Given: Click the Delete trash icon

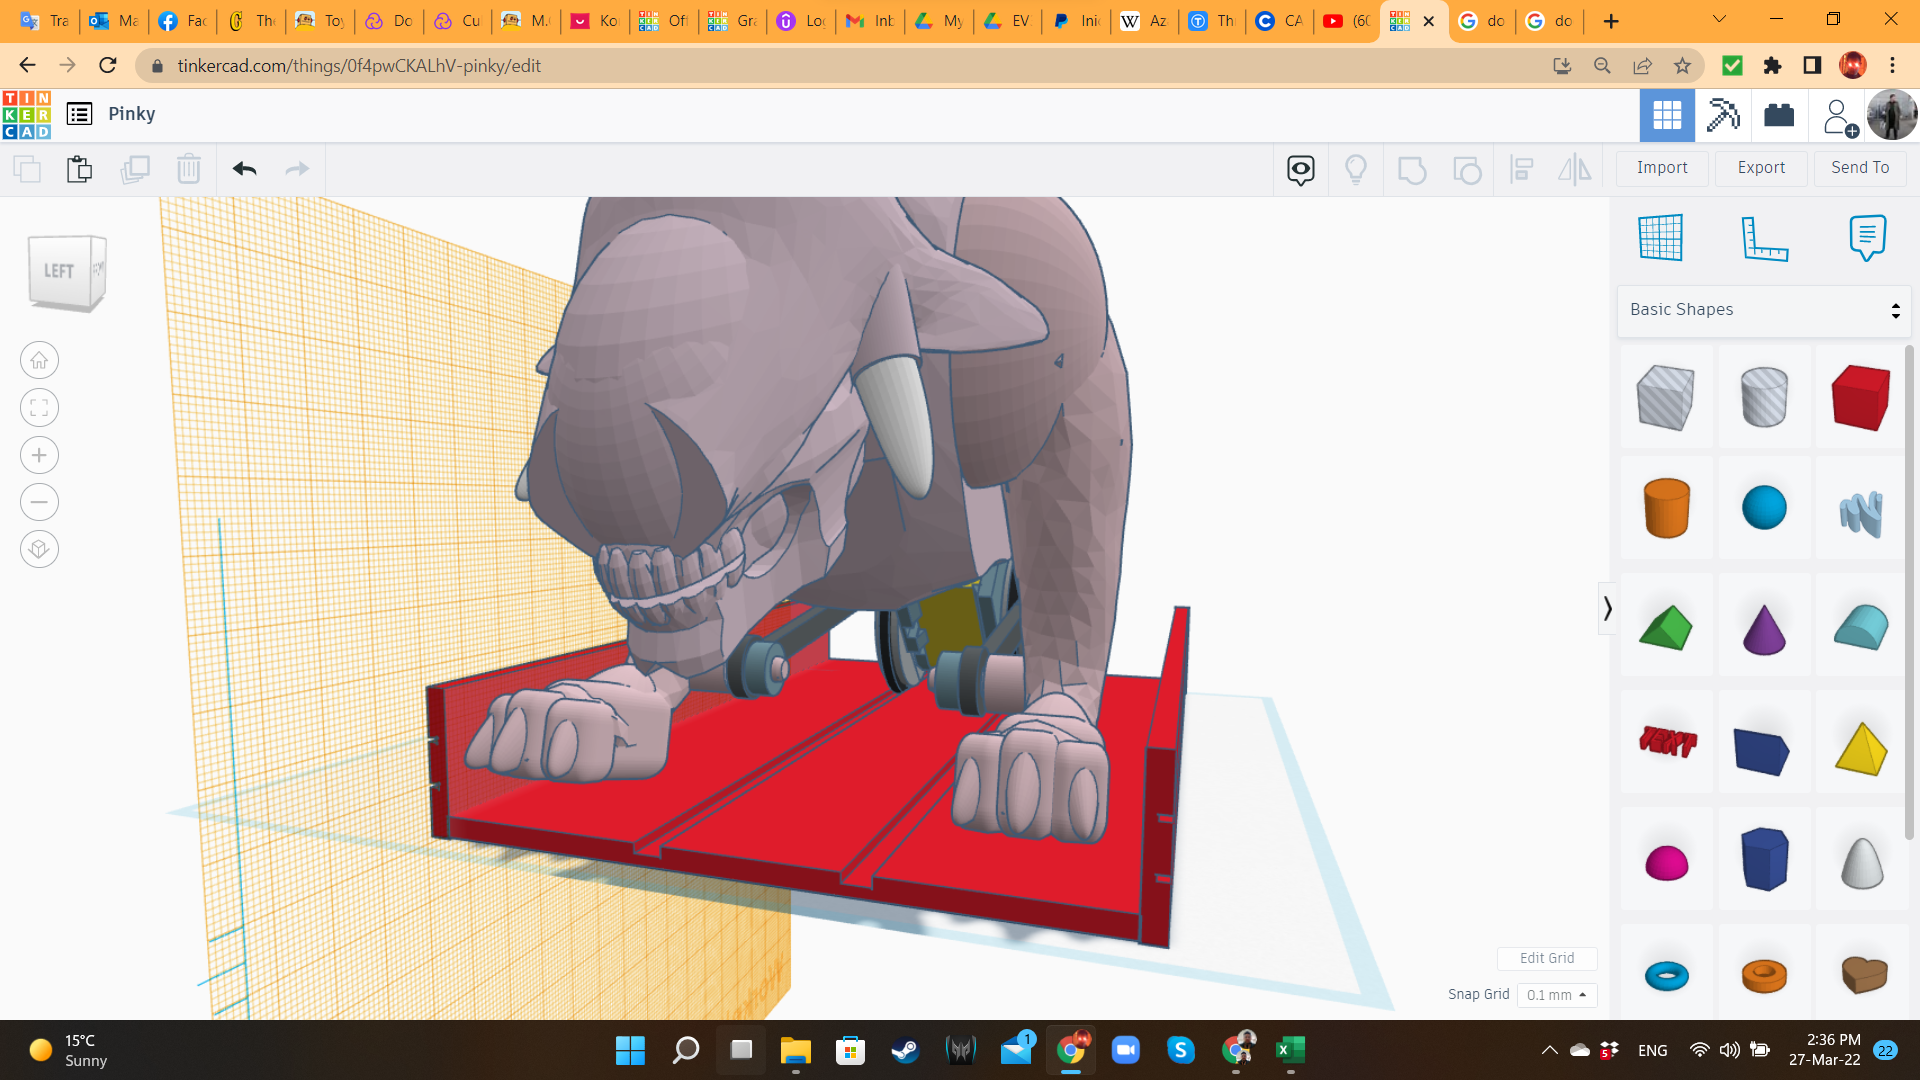Looking at the screenshot, I should (x=189, y=169).
